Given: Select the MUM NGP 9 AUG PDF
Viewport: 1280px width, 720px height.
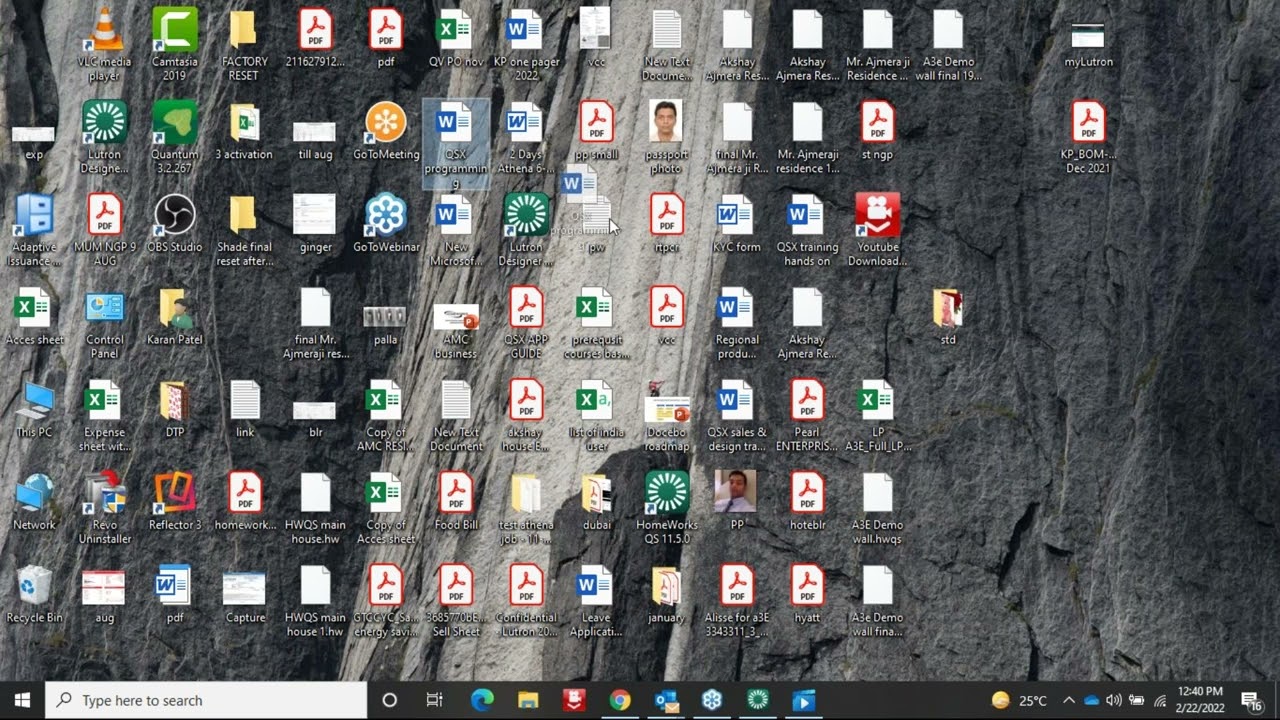Looking at the screenshot, I should coord(104,230).
